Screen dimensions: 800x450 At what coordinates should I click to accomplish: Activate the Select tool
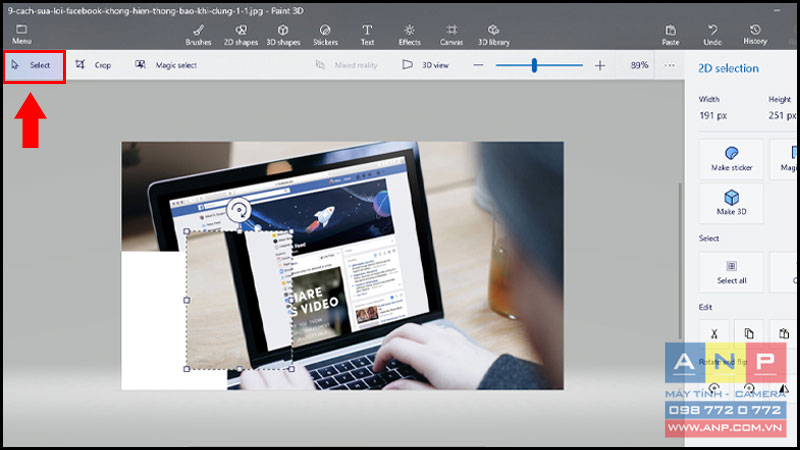[x=34, y=66]
